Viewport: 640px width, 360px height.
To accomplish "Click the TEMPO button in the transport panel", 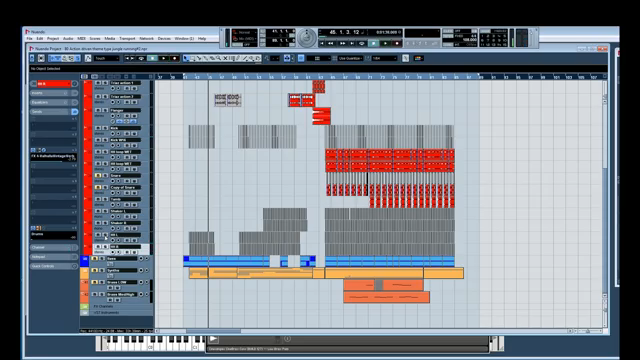I will (x=448, y=36).
